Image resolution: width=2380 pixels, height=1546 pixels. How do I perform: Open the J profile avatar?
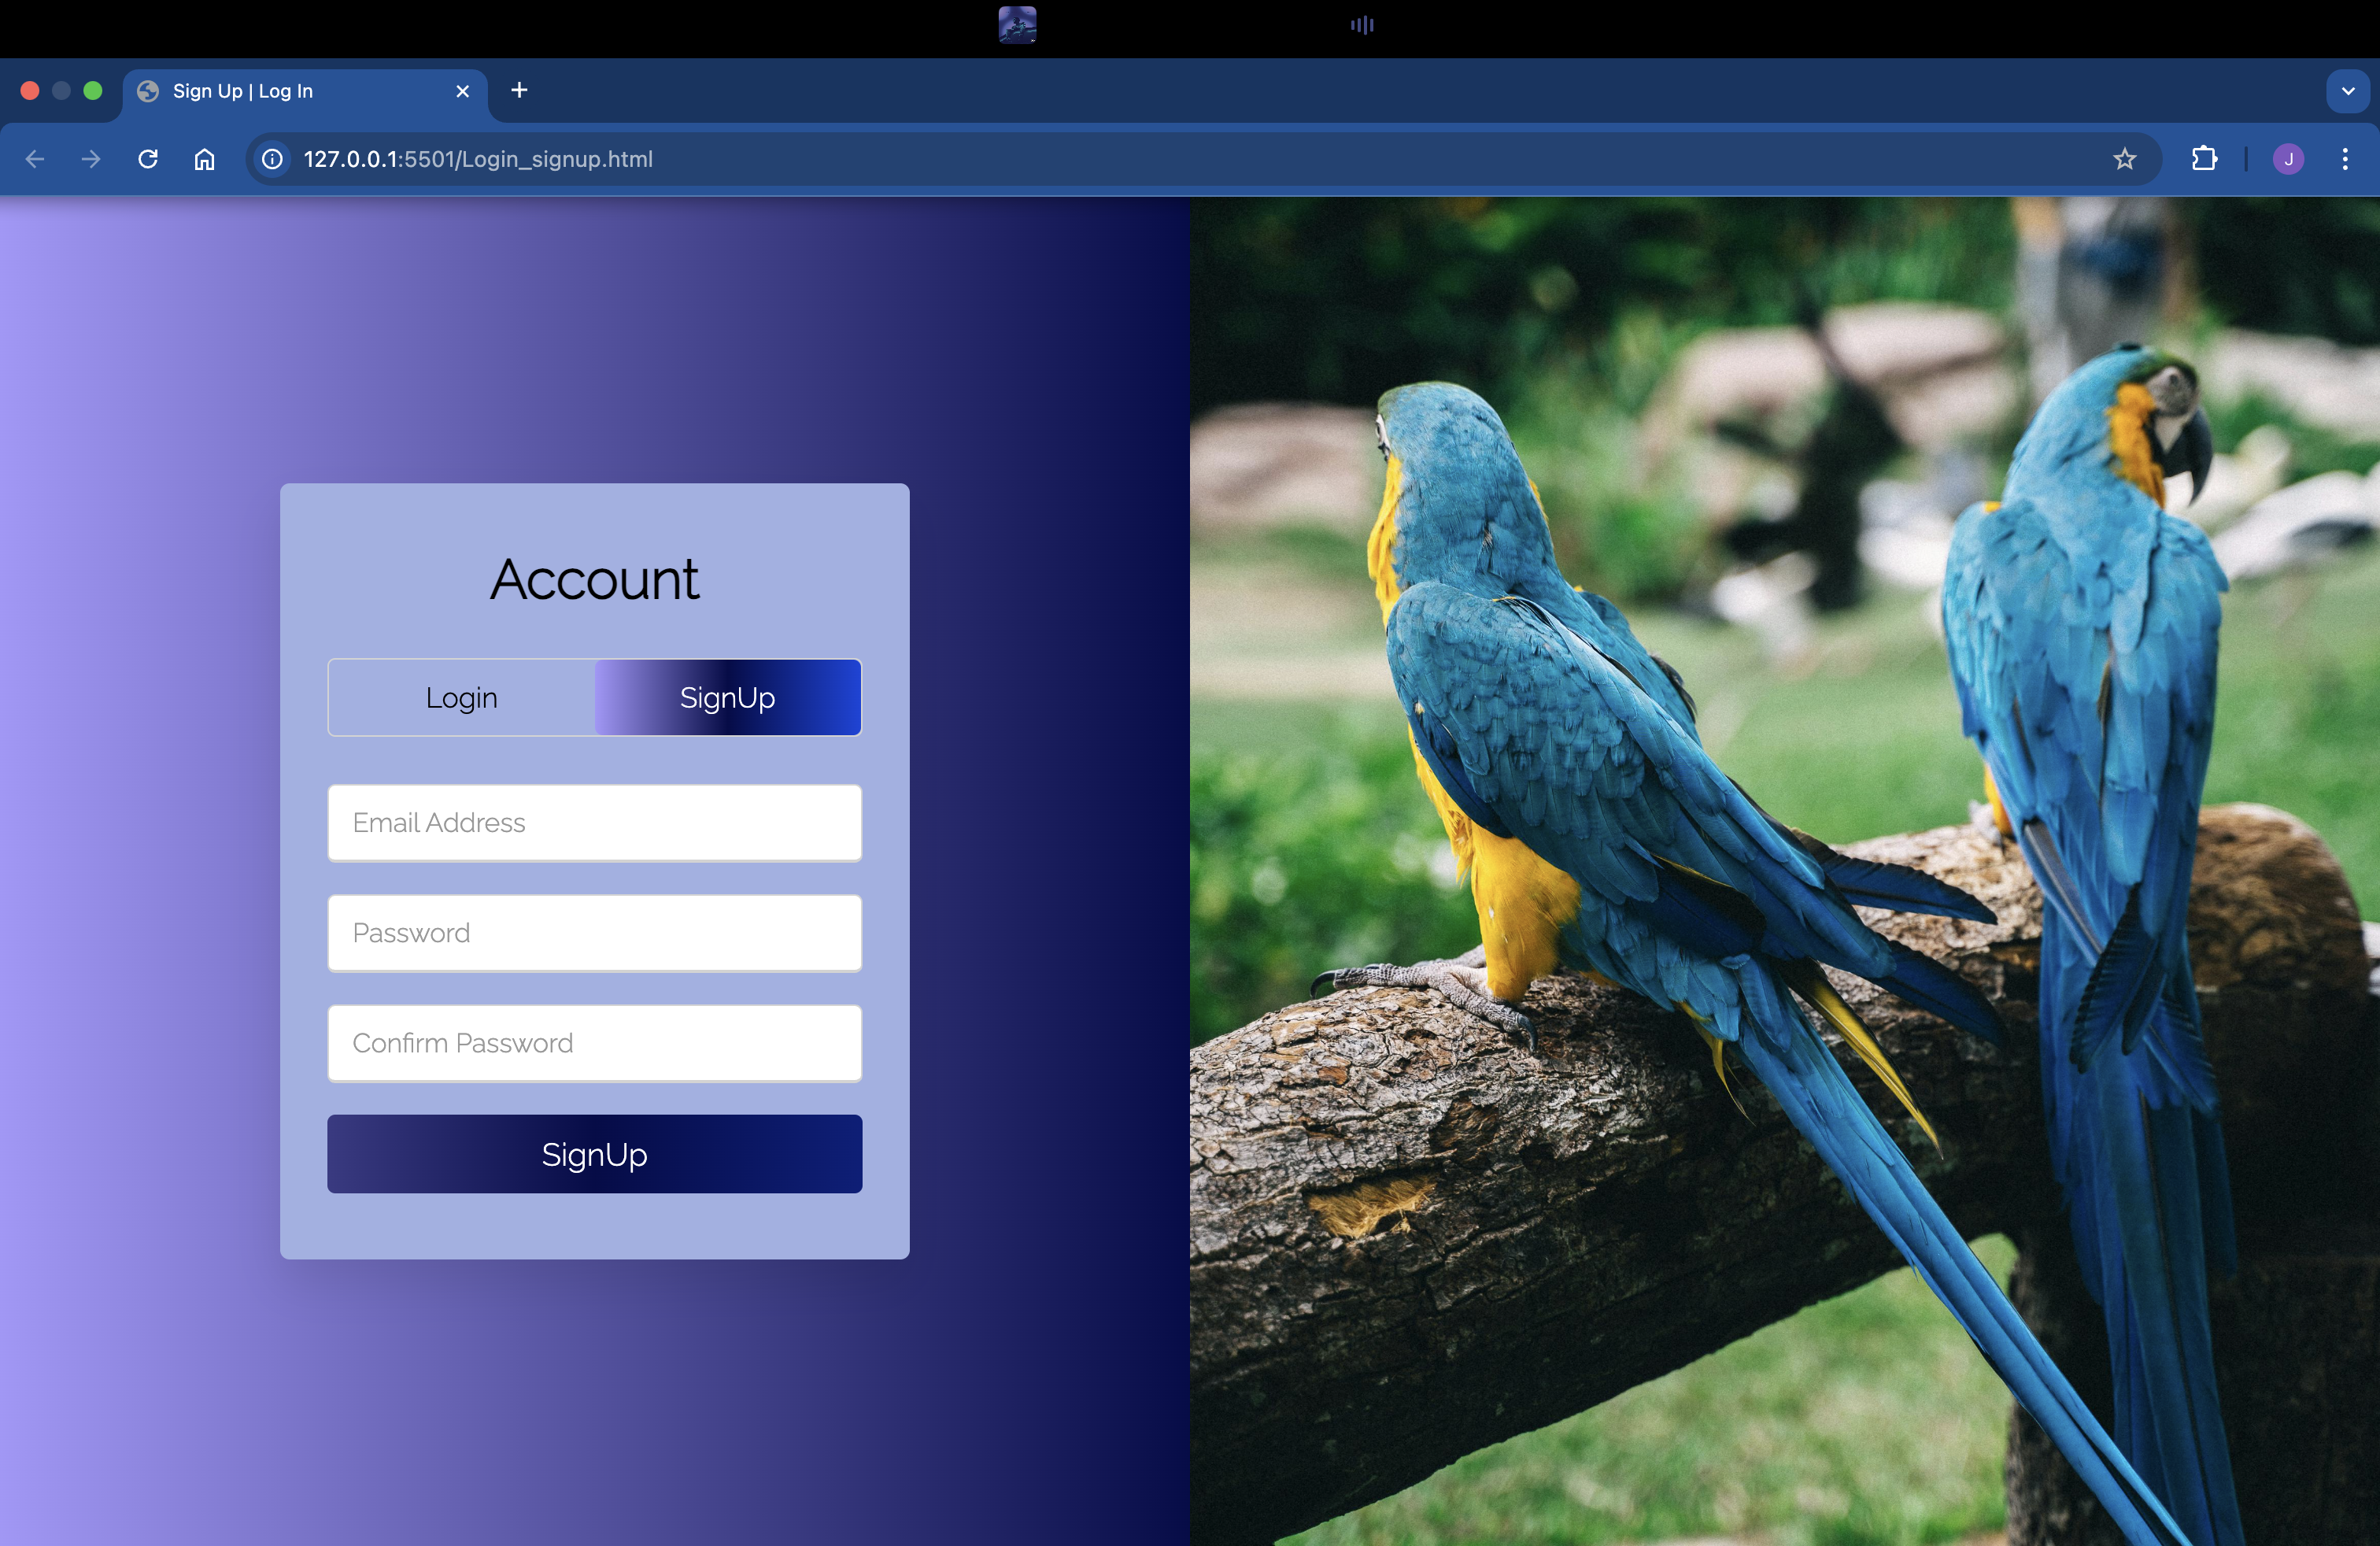(x=2288, y=159)
